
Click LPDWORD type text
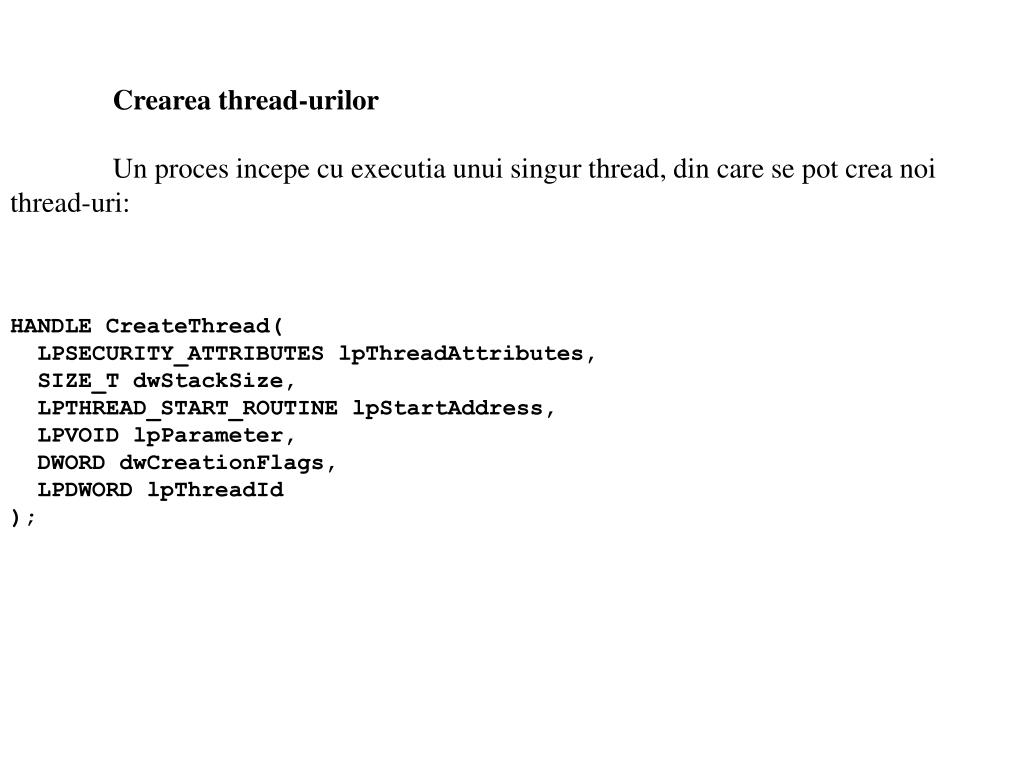[85, 490]
